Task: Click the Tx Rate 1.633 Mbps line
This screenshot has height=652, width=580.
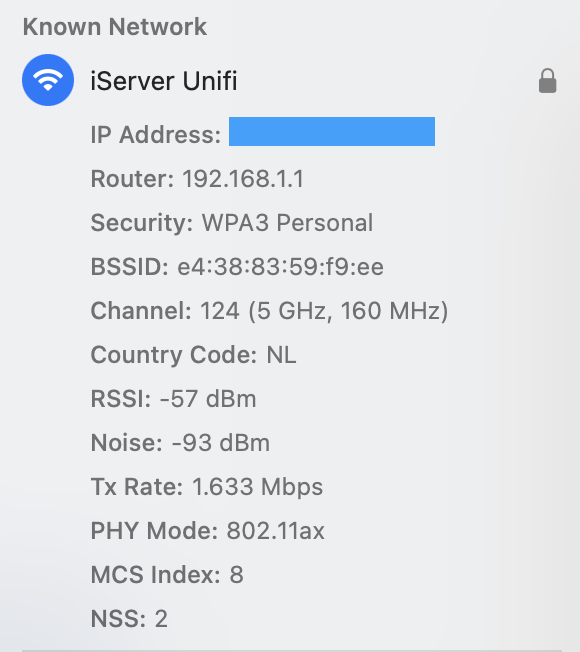Action: [207, 487]
